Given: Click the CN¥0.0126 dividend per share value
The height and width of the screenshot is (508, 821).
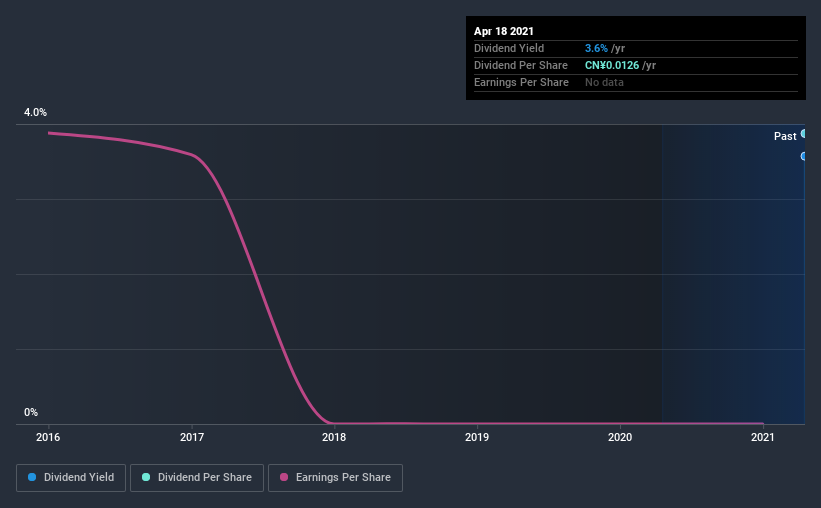Looking at the screenshot, I should (612, 65).
